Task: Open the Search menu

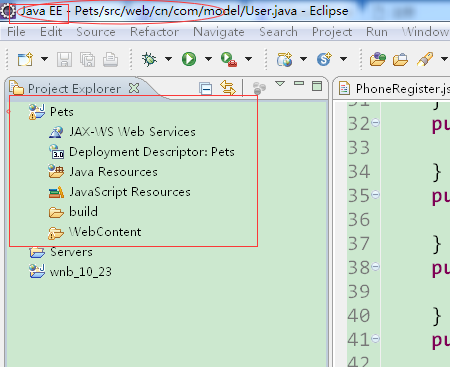Action: [278, 32]
